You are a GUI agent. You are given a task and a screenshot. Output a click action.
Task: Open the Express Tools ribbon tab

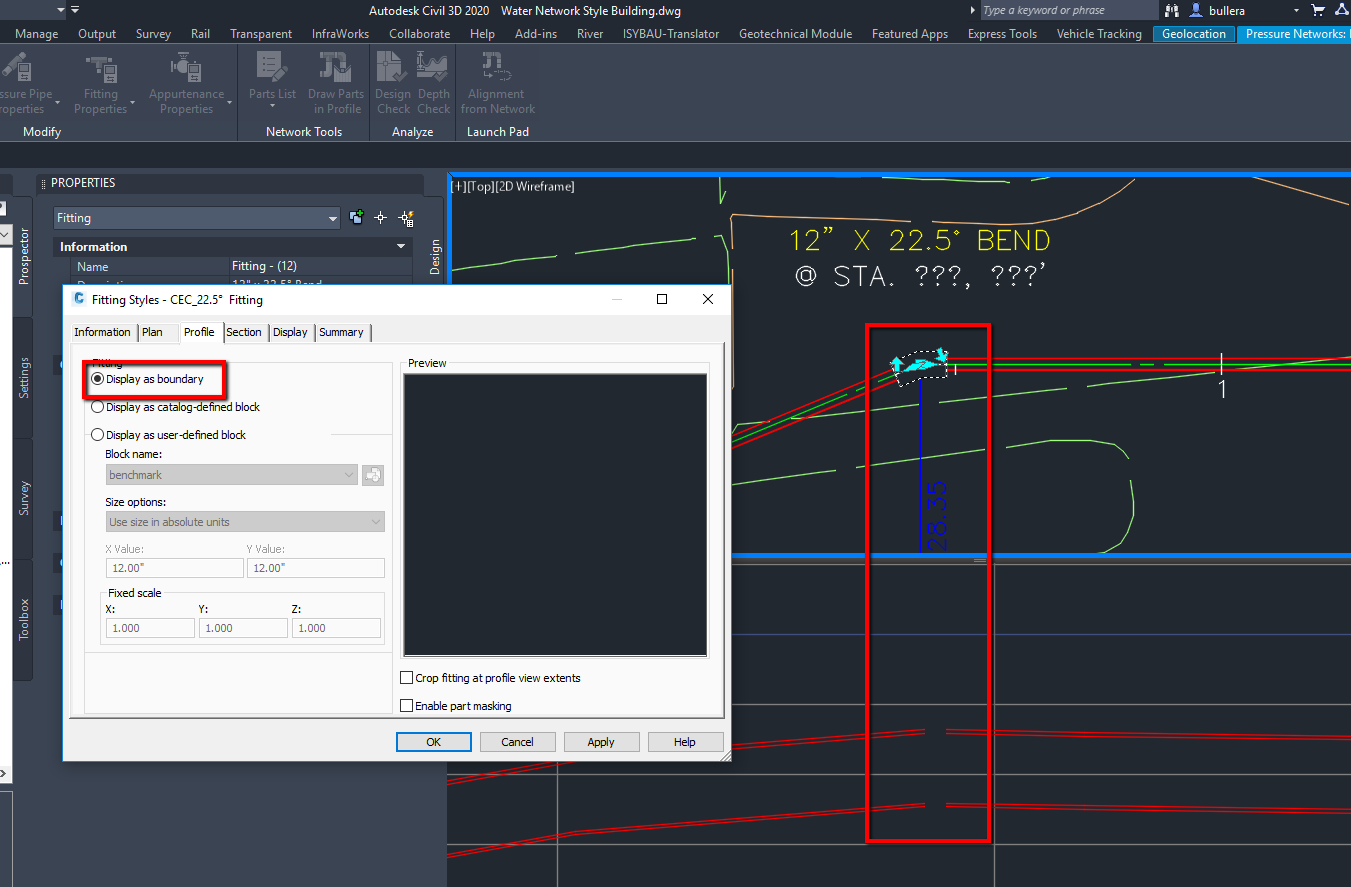coord(1002,34)
